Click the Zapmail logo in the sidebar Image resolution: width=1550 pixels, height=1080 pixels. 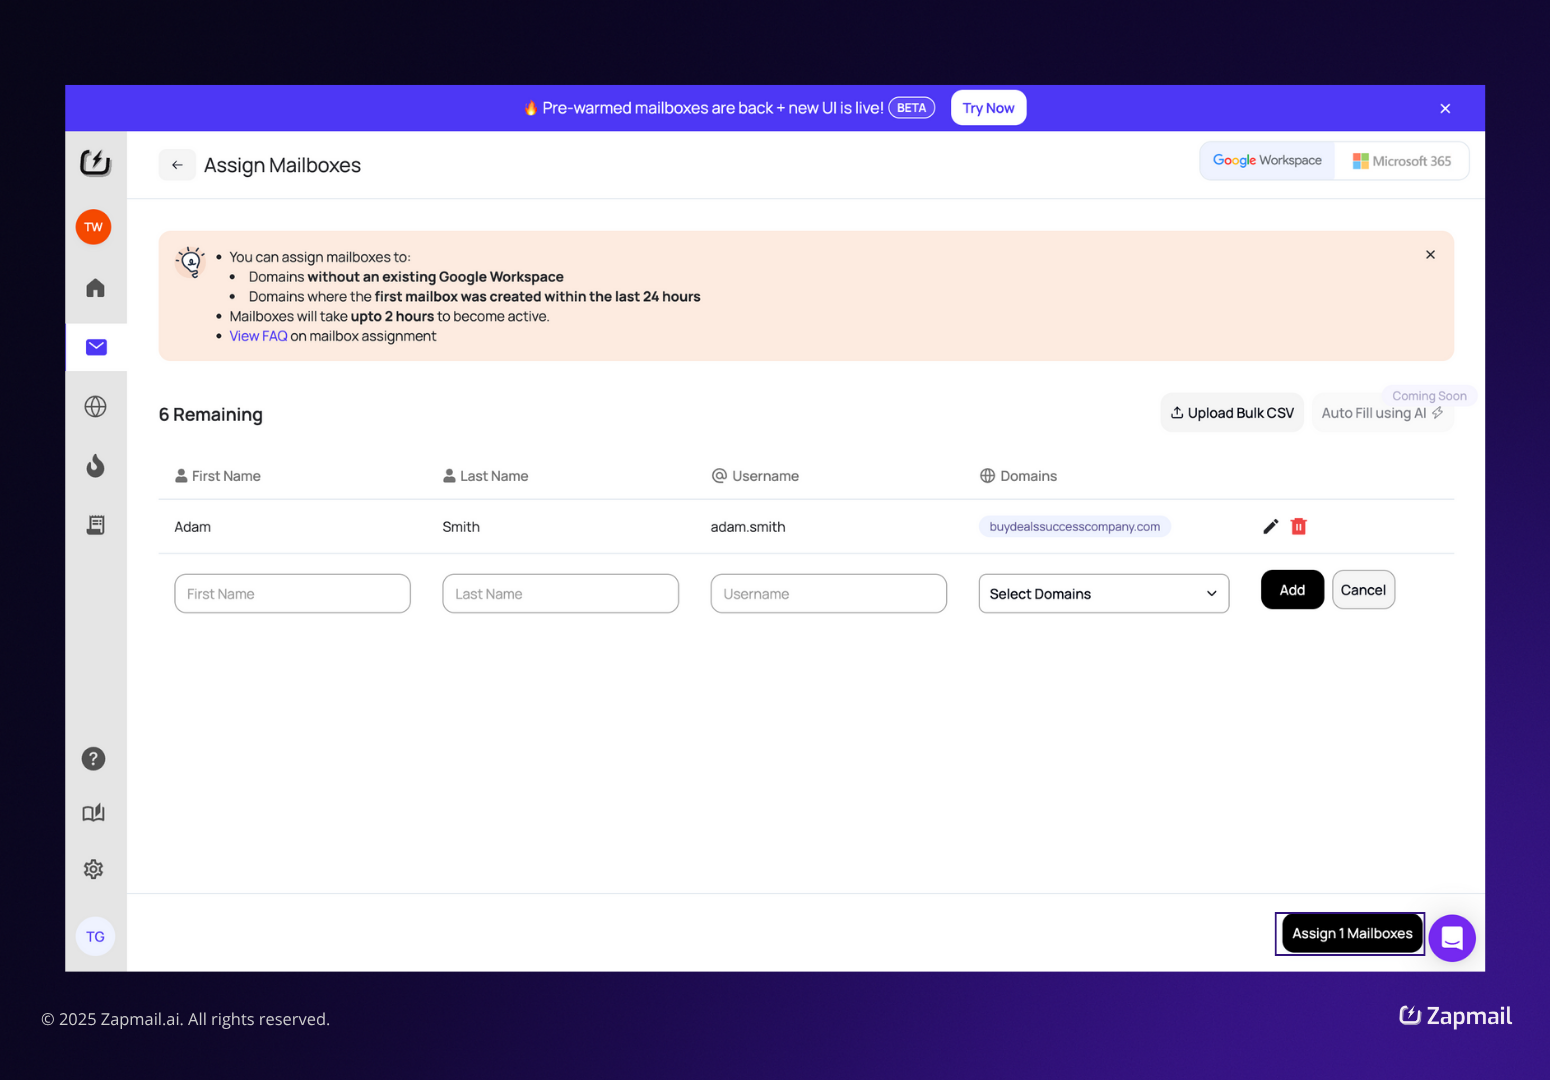pos(95,162)
